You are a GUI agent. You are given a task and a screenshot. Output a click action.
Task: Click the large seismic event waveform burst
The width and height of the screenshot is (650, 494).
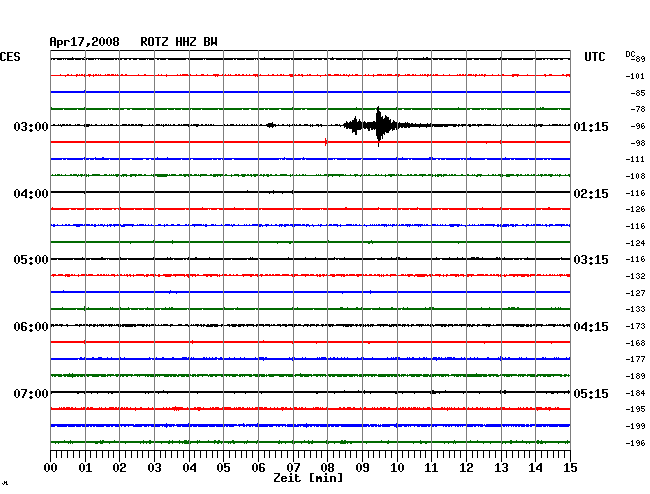pyautogui.click(x=379, y=125)
